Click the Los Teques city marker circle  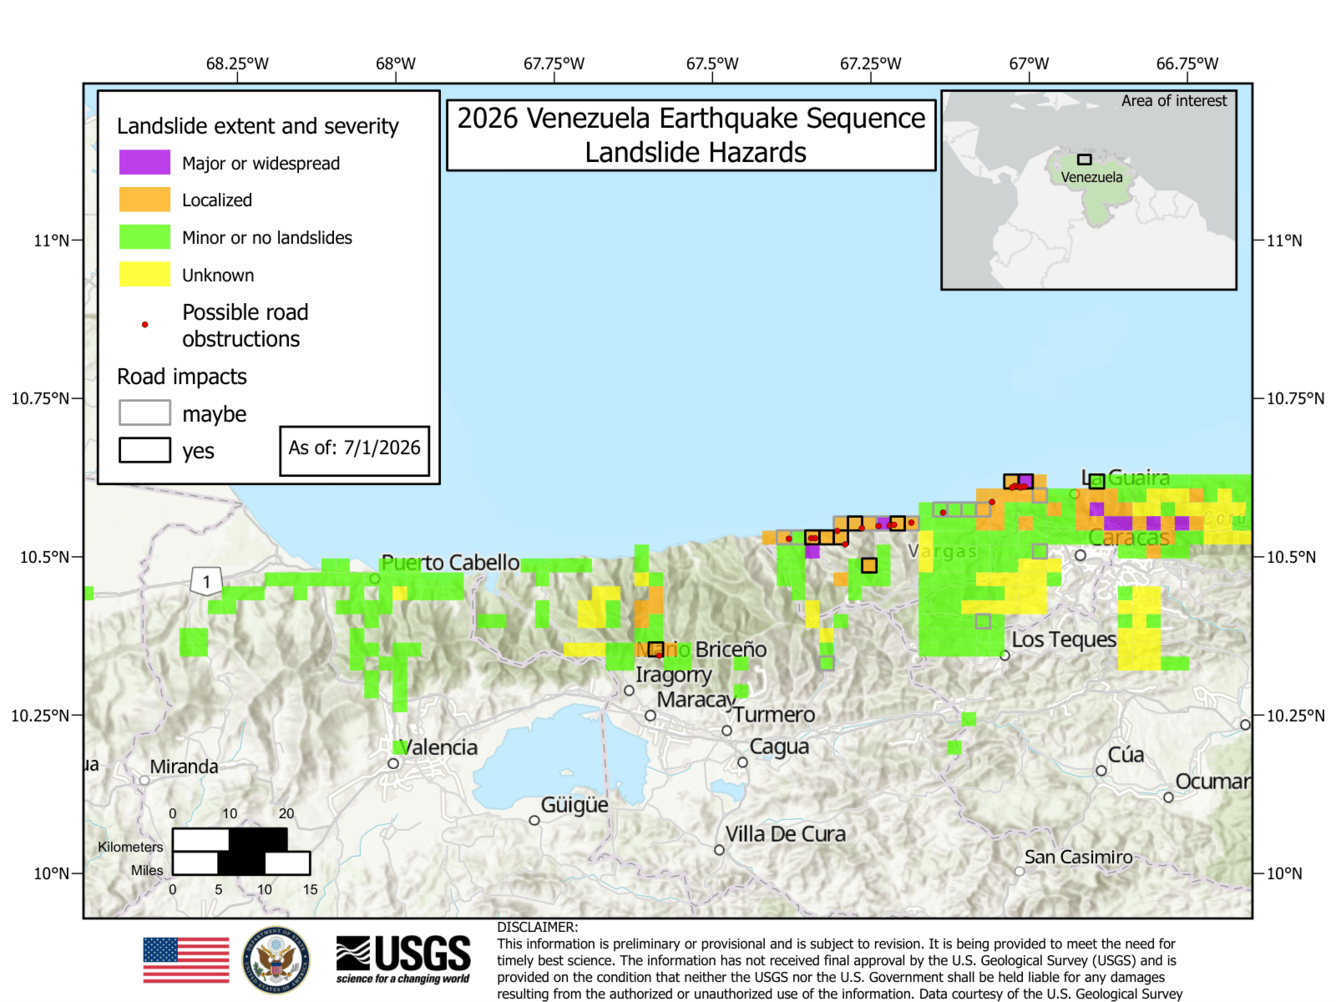1005,656
